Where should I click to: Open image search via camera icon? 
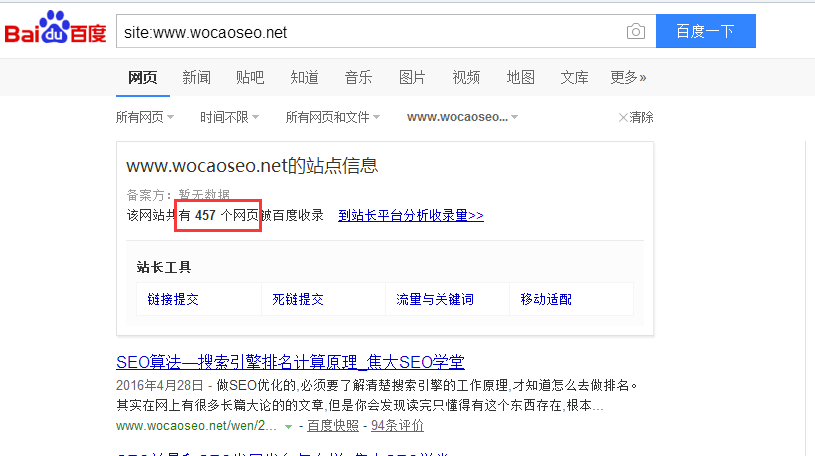(636, 31)
